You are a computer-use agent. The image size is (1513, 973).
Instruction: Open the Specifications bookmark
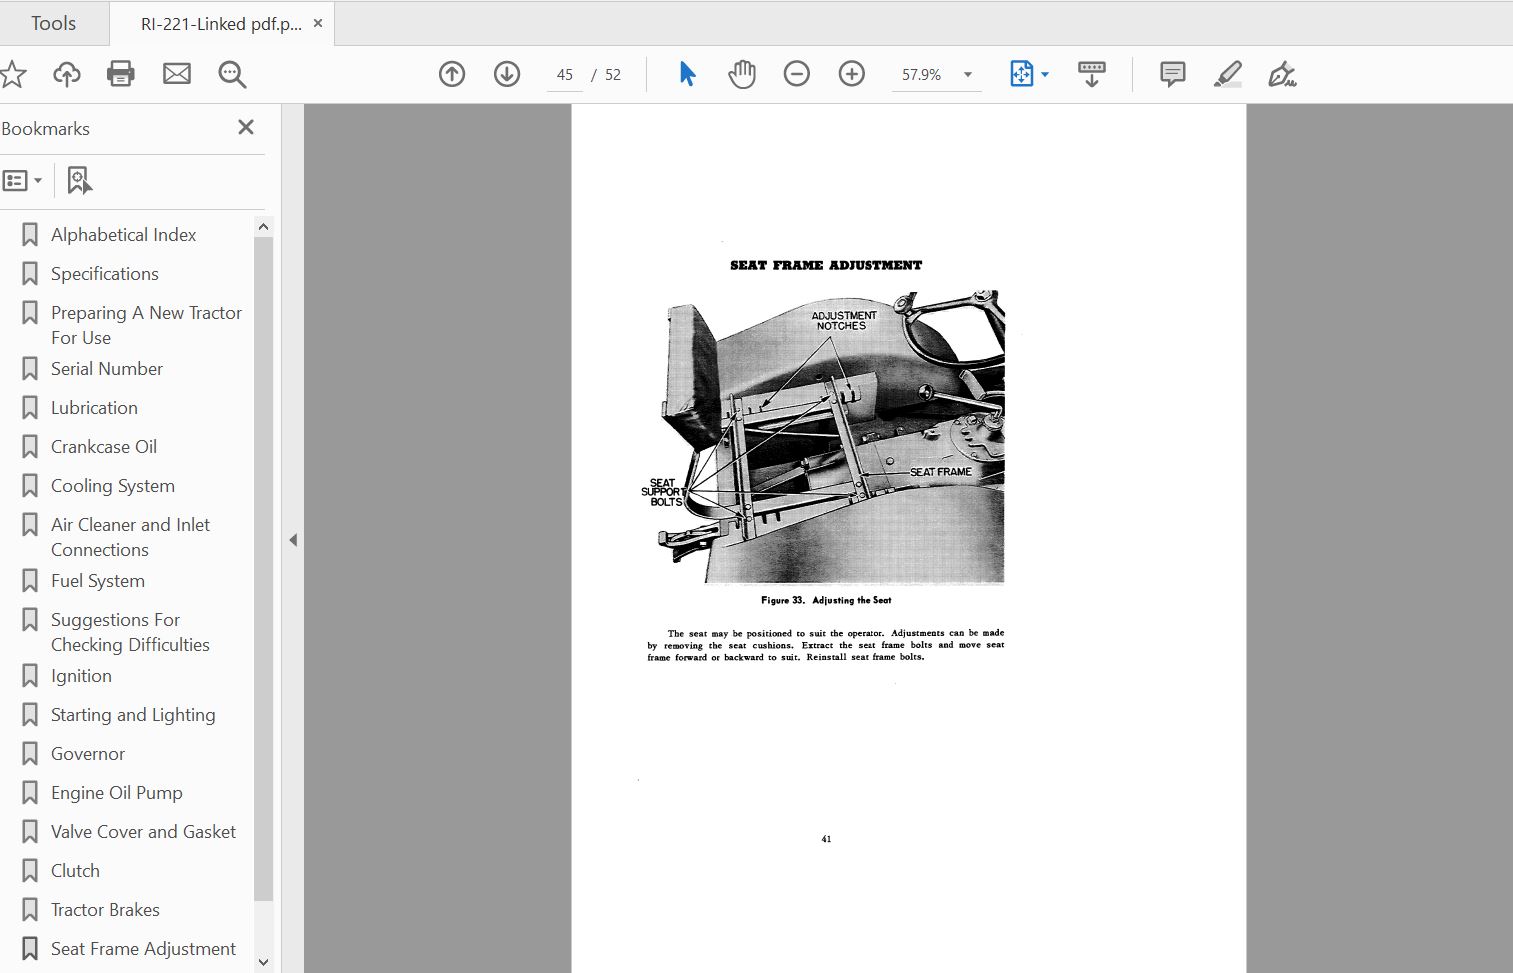click(x=105, y=274)
